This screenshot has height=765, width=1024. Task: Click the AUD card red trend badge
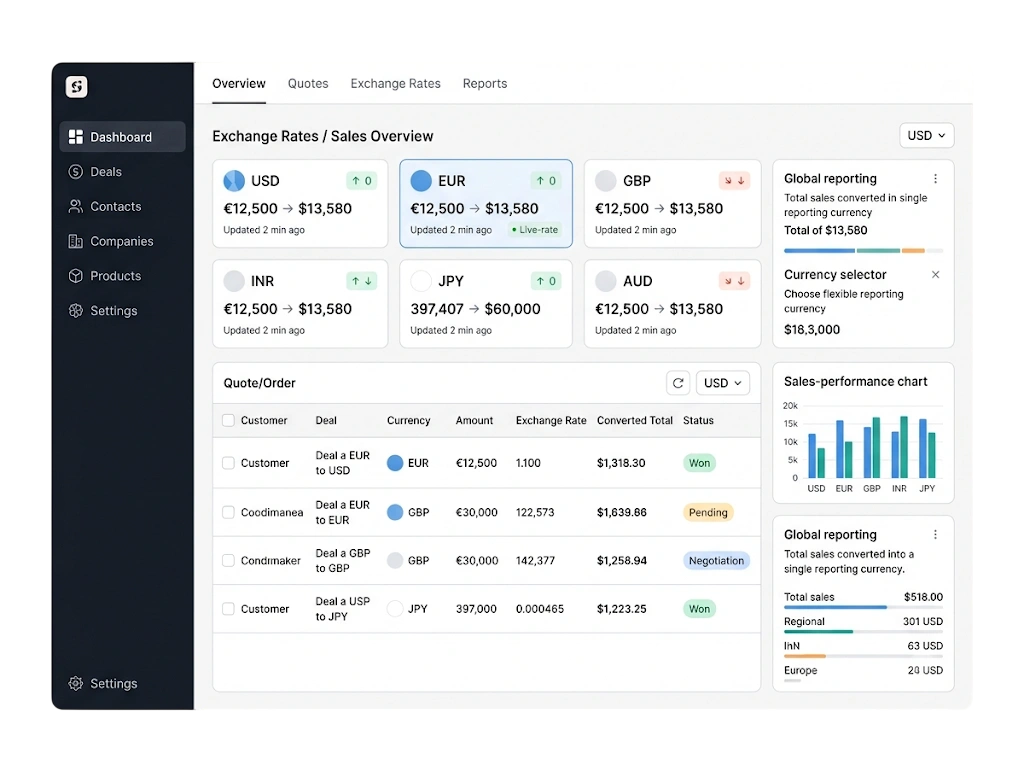pyautogui.click(x=734, y=281)
